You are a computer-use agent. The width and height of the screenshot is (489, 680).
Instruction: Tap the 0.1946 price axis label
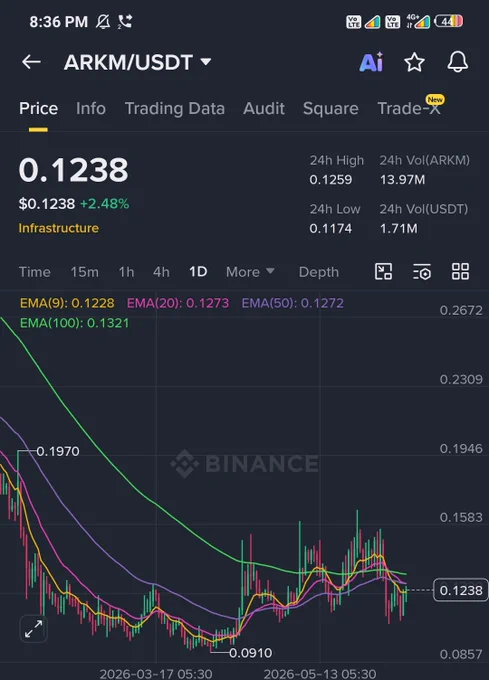click(x=461, y=448)
